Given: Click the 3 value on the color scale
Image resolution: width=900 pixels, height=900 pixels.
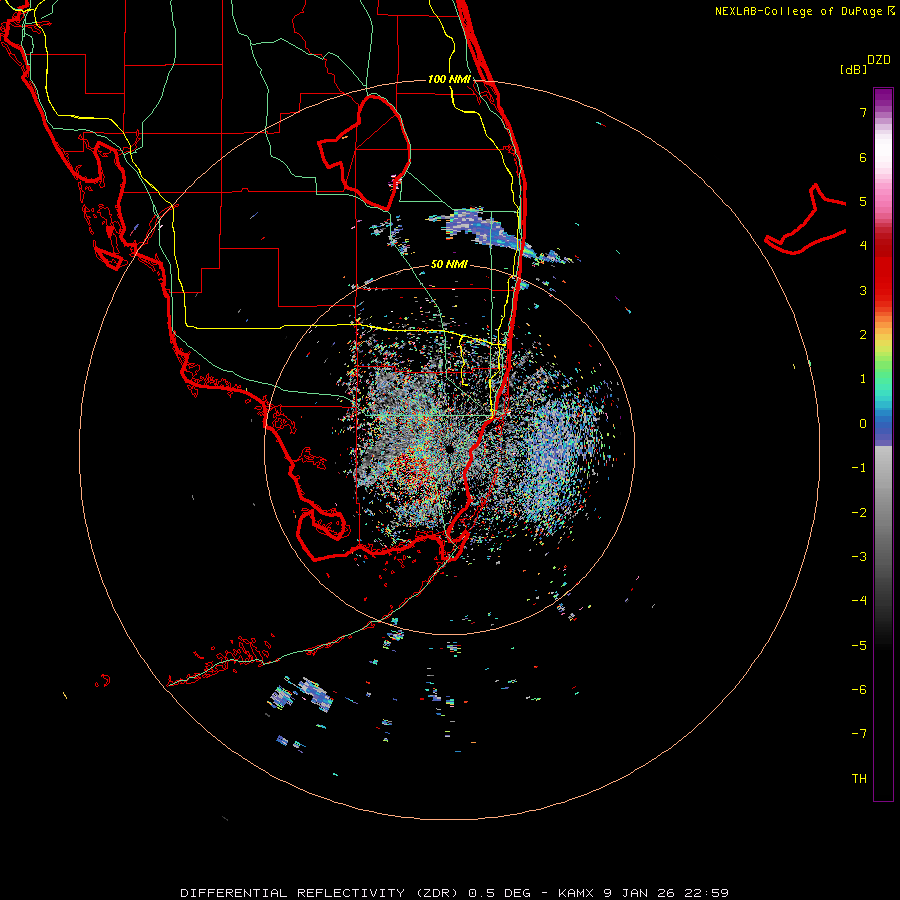Looking at the screenshot, I should click(x=863, y=290).
